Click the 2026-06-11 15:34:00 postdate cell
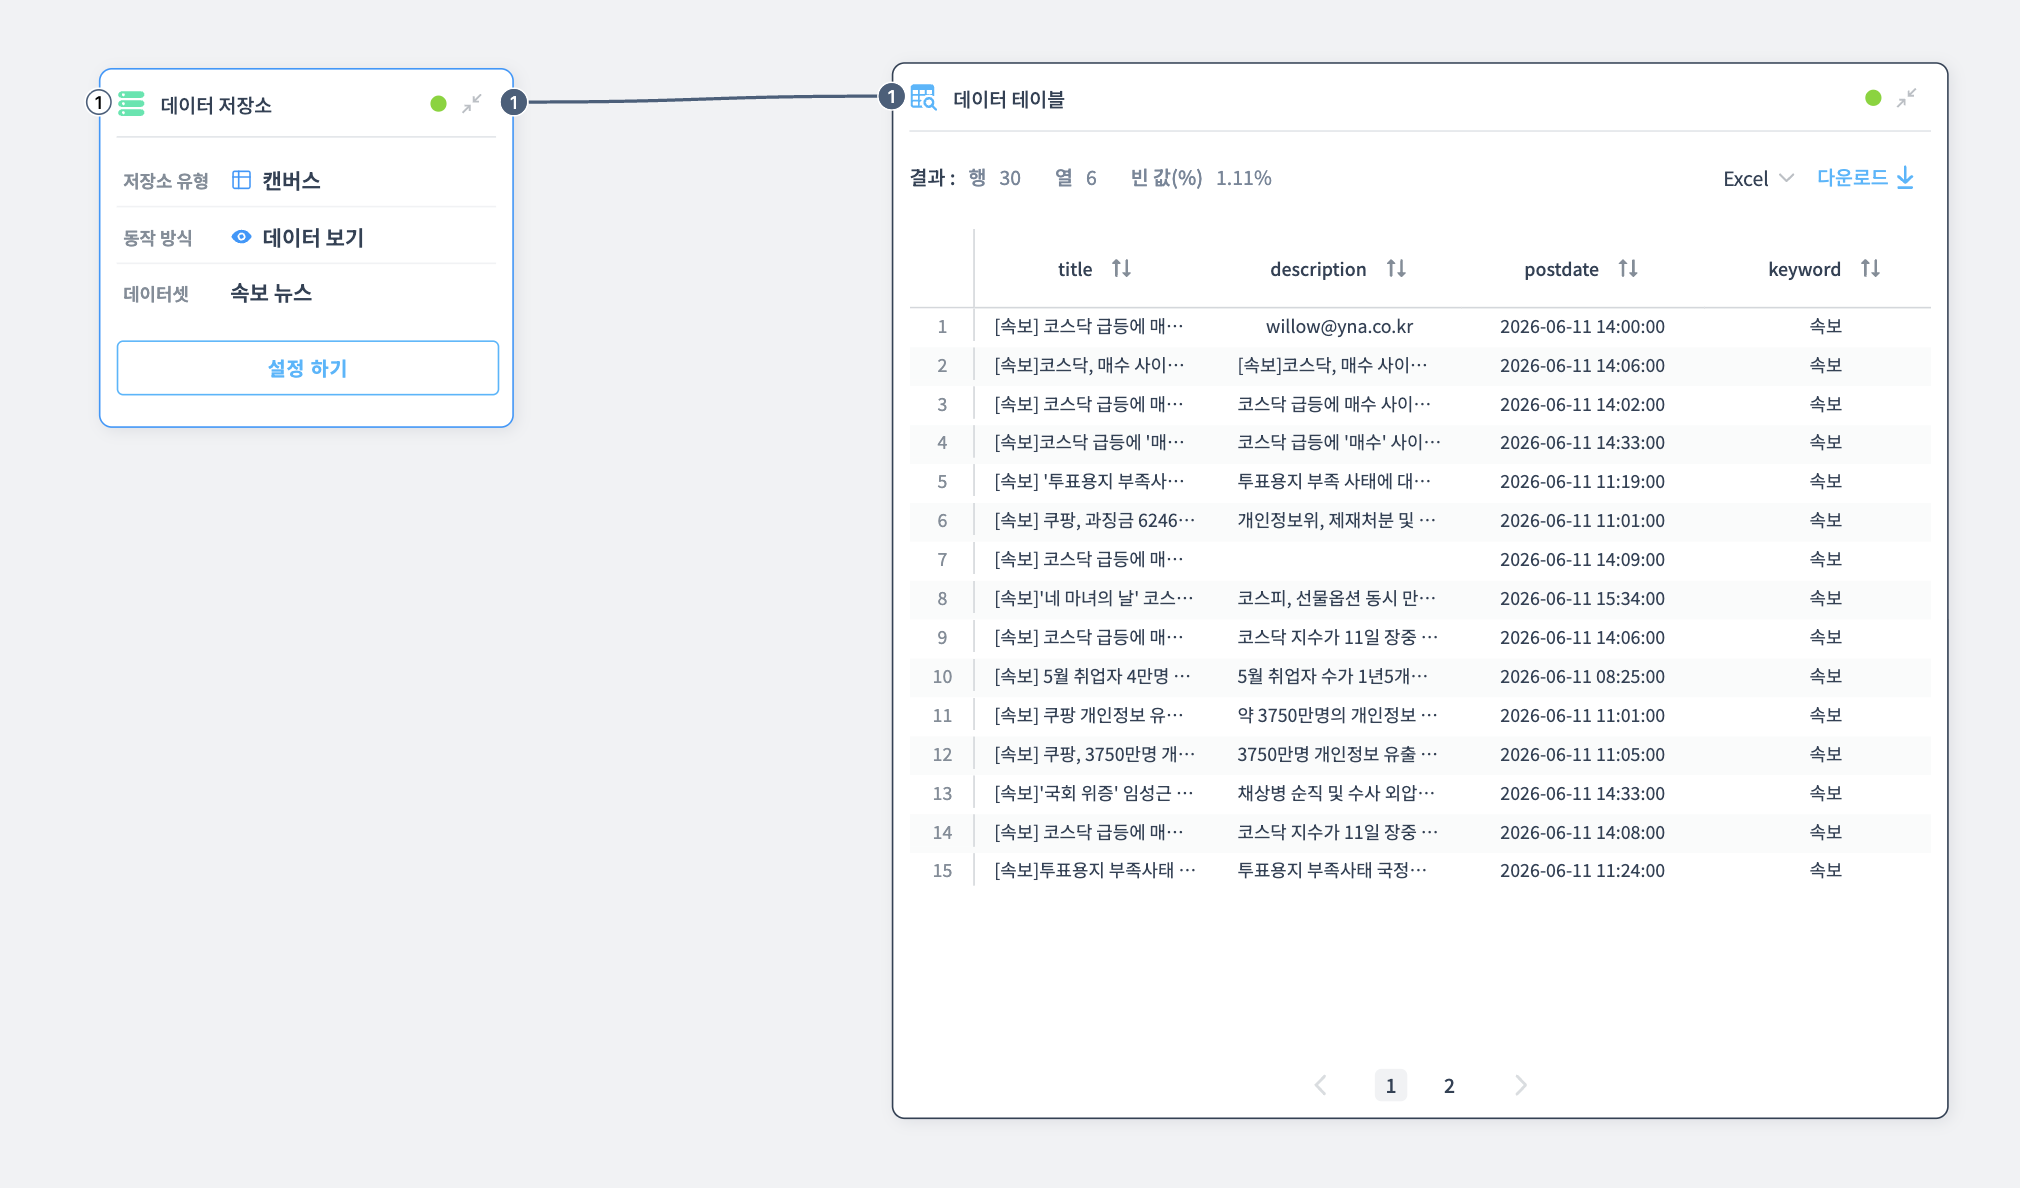The height and width of the screenshot is (1188, 2020). (1582, 598)
